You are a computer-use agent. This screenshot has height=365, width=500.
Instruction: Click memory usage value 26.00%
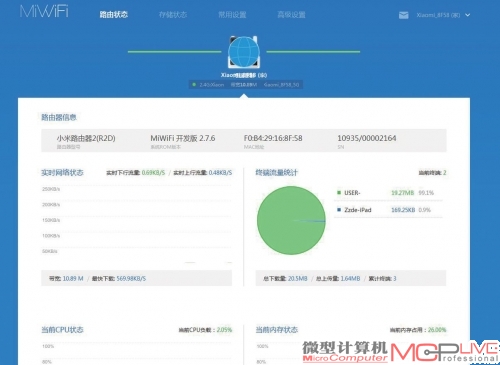pos(437,330)
